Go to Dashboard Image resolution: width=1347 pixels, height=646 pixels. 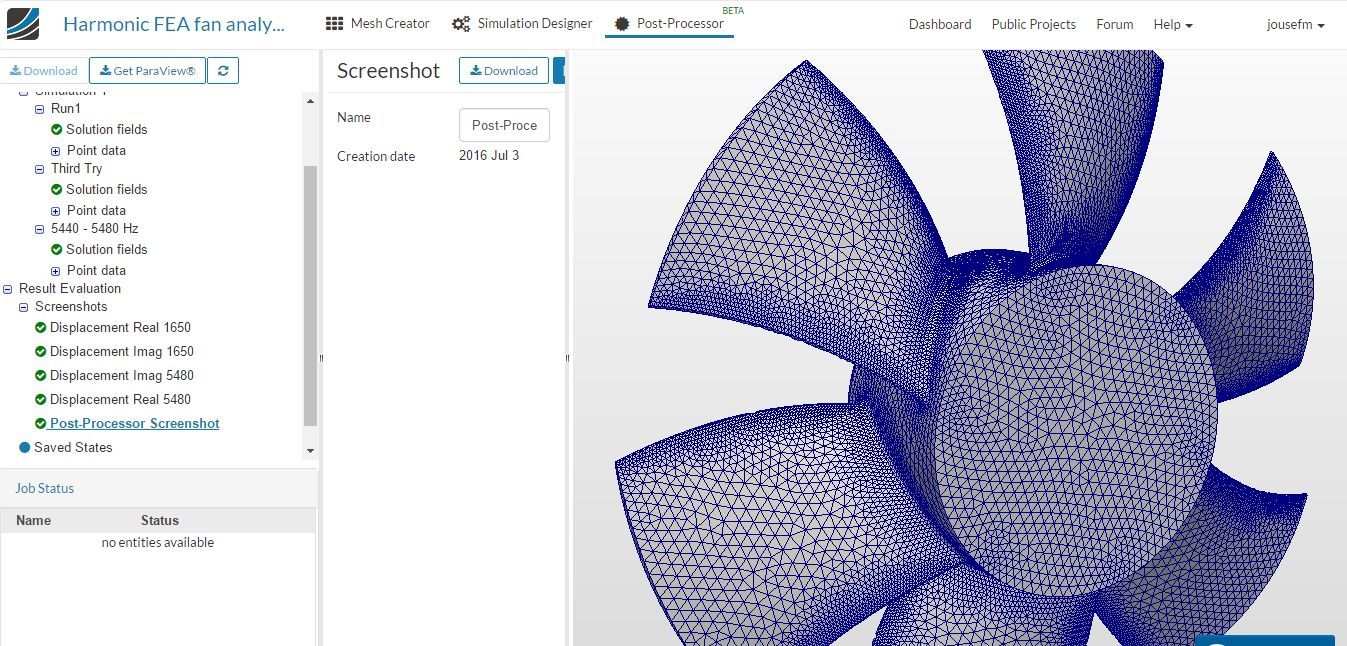[940, 24]
